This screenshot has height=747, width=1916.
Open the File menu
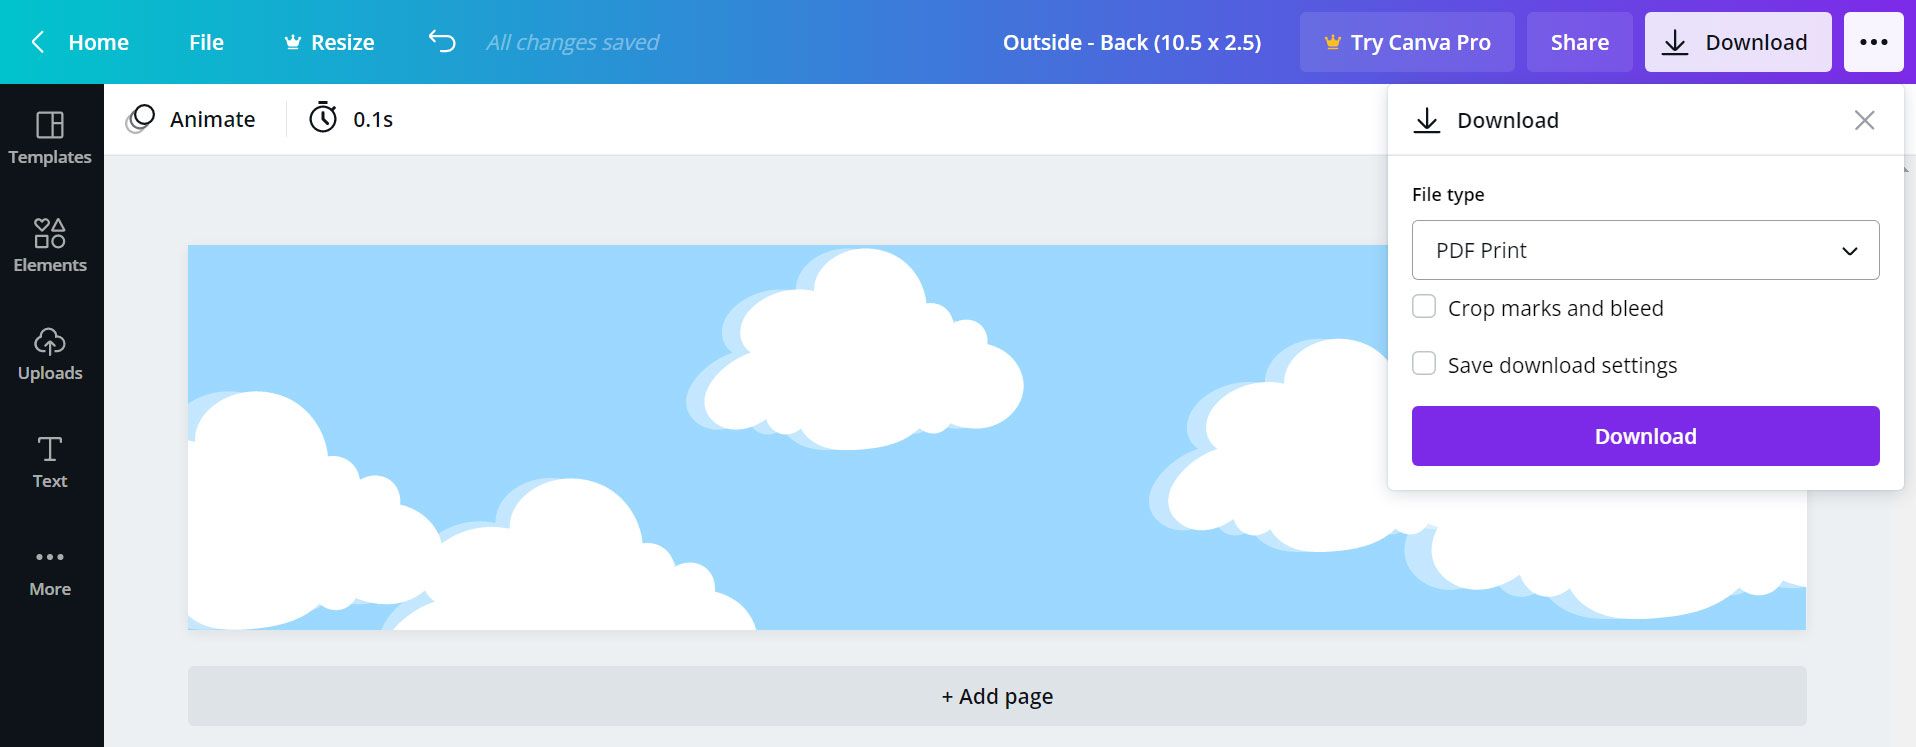(206, 42)
